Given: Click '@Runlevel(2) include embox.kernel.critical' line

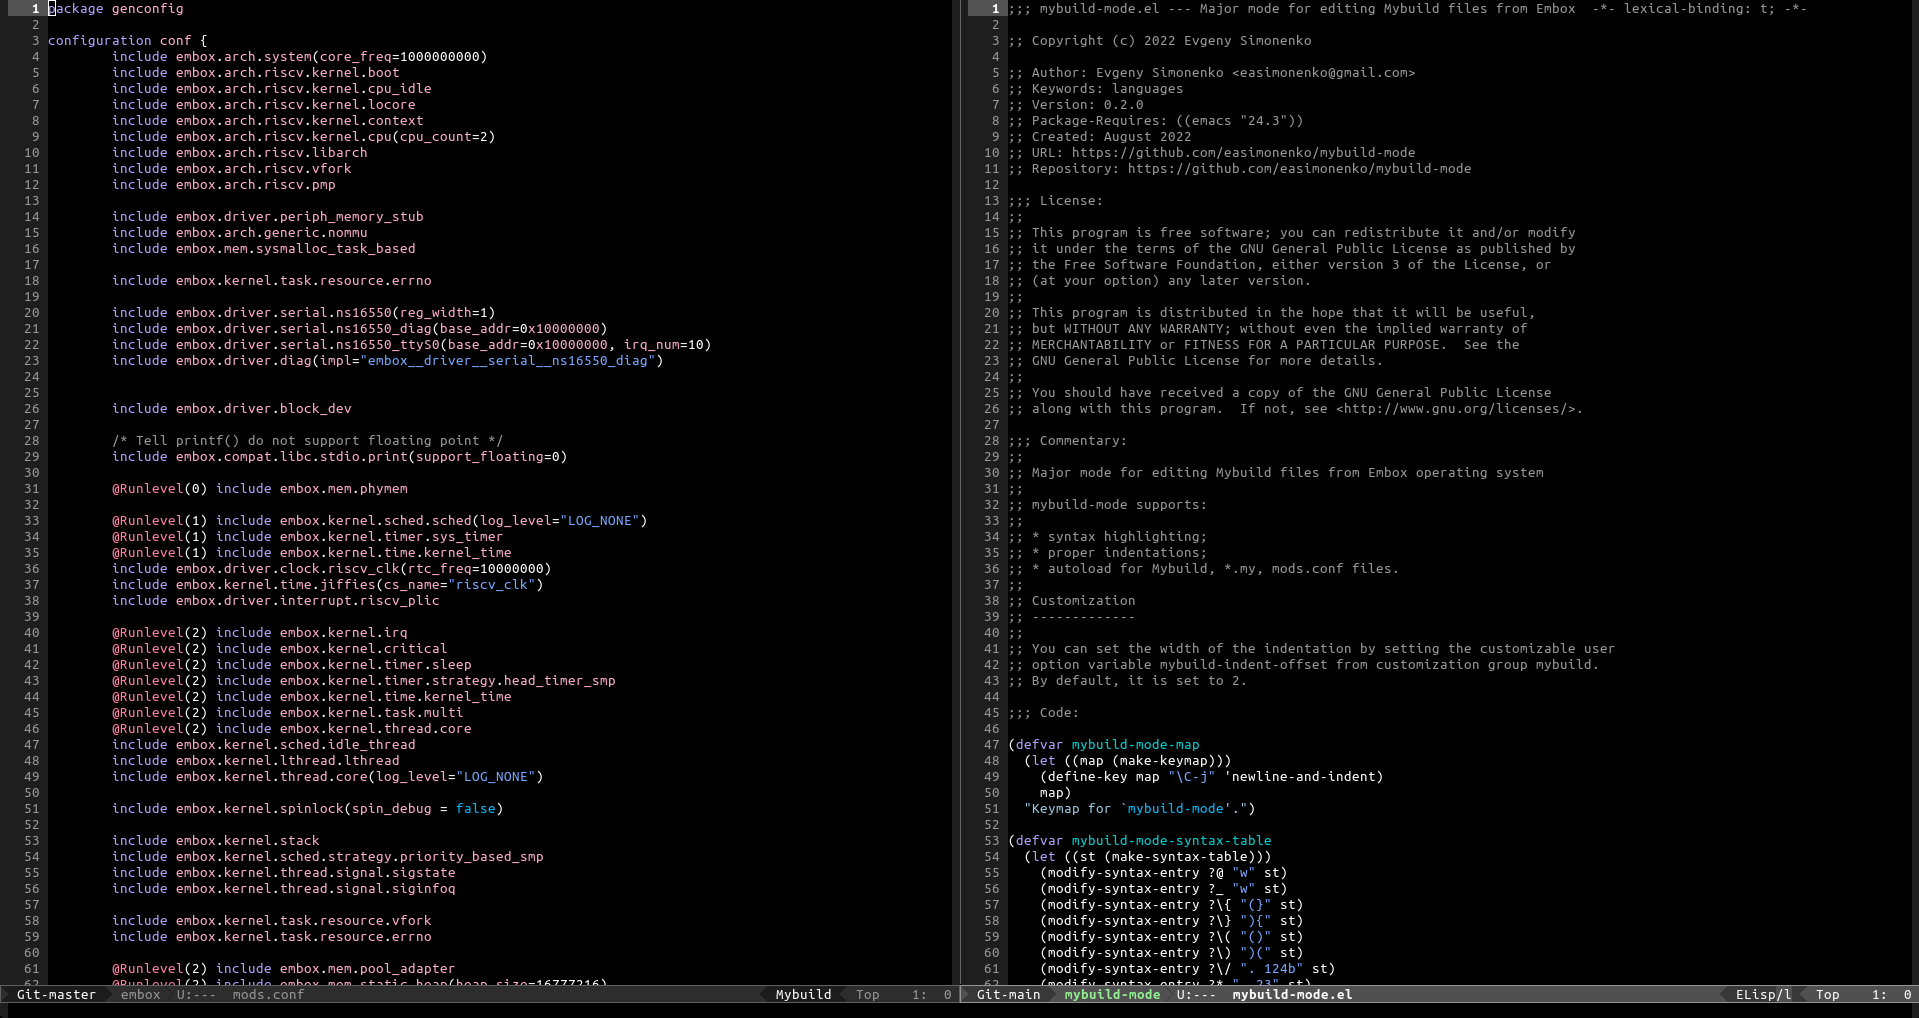Looking at the screenshot, I should point(280,649).
